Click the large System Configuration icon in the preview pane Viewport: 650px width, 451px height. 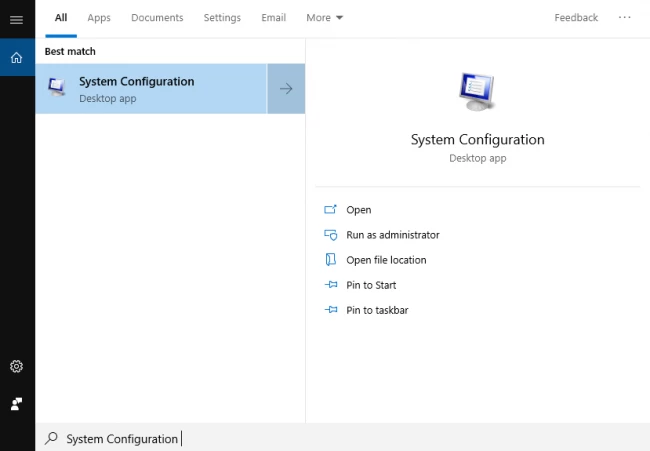coord(477,92)
